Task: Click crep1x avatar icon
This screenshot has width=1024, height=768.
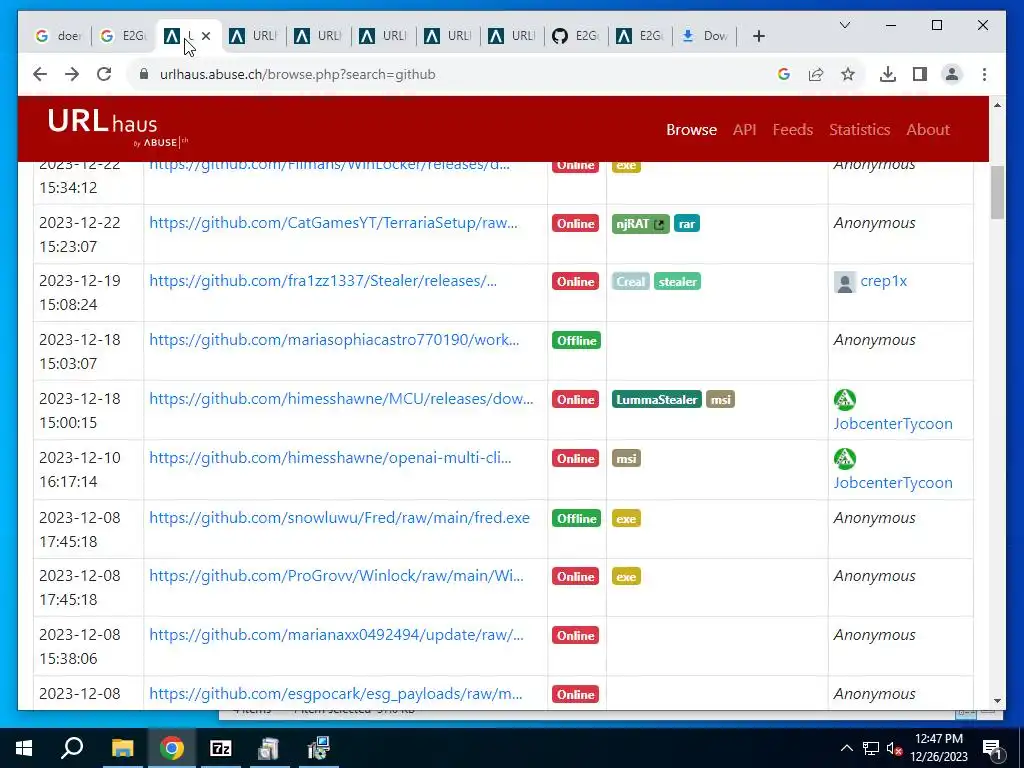Action: (x=844, y=281)
